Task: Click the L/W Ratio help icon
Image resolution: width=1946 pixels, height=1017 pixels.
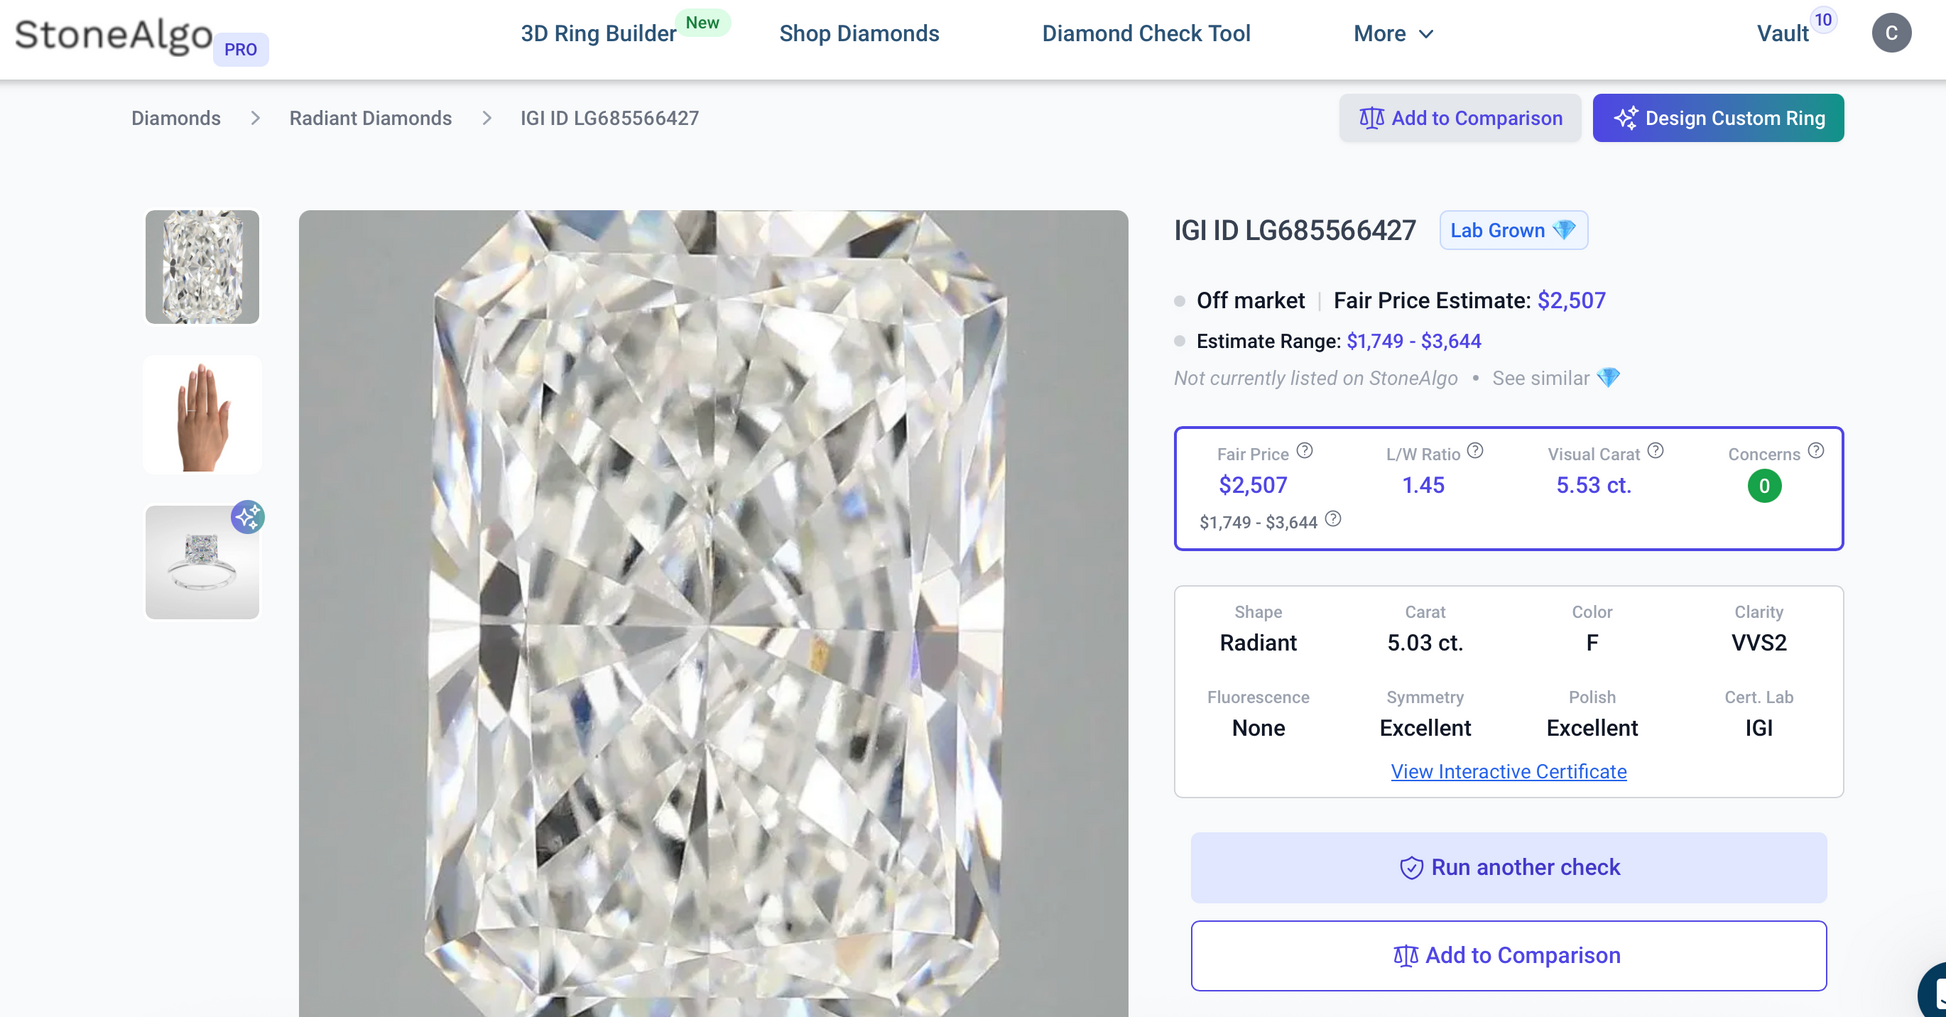Action: point(1475,451)
